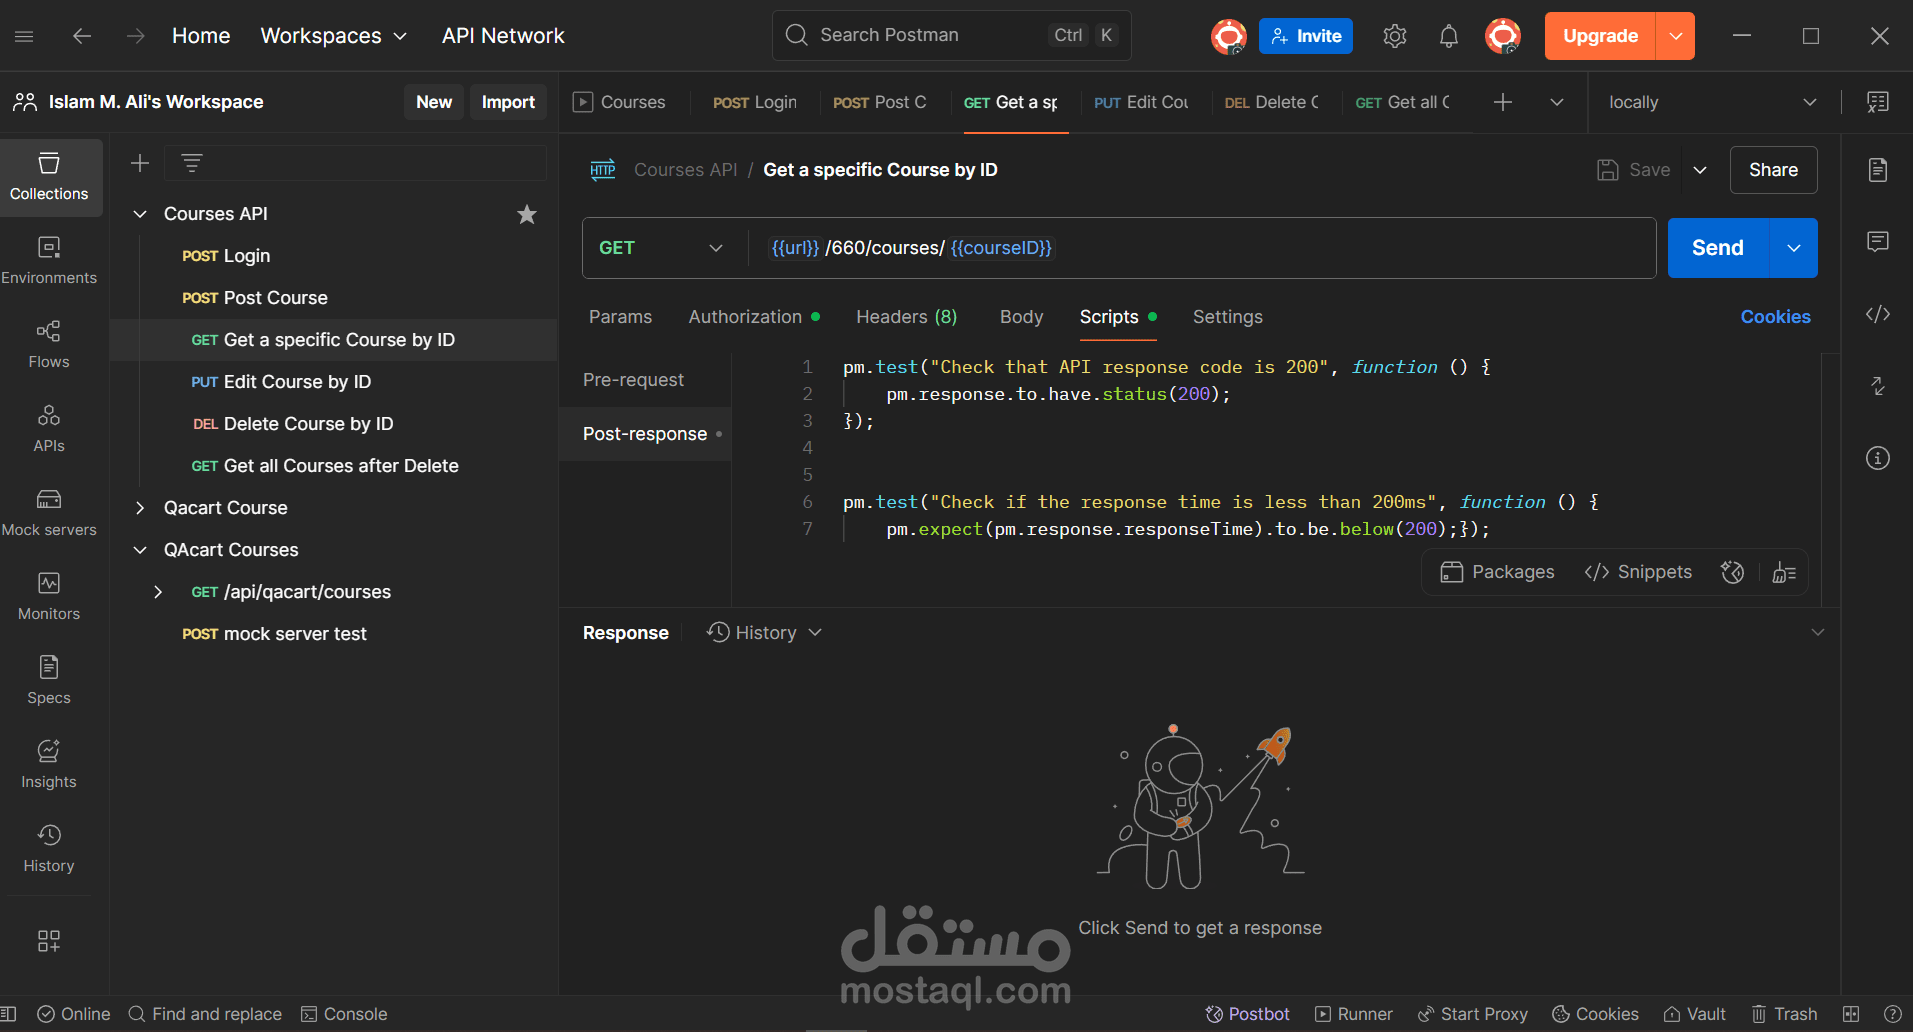1913x1032 pixels.
Task: Open the Upgrade dropdown arrow
Action: [x=1676, y=36]
